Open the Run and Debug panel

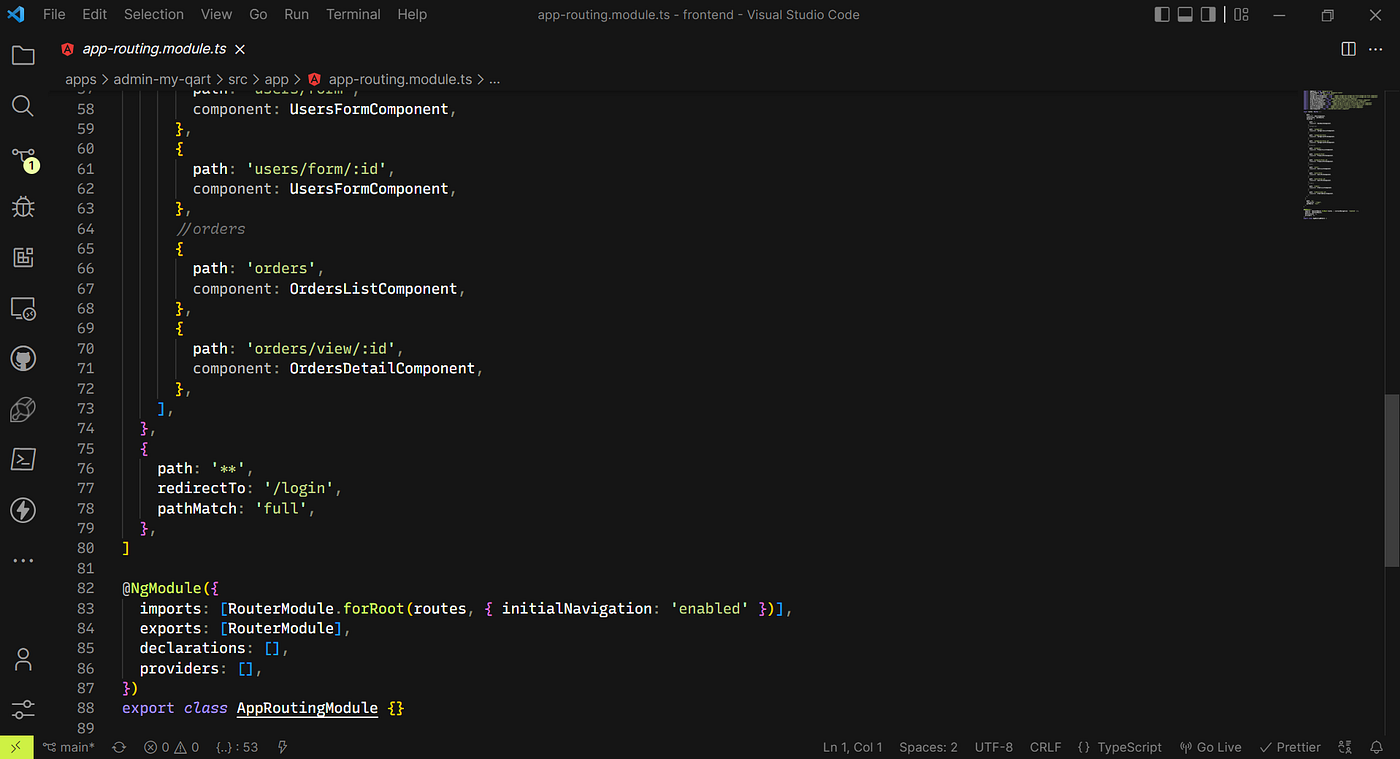point(22,207)
